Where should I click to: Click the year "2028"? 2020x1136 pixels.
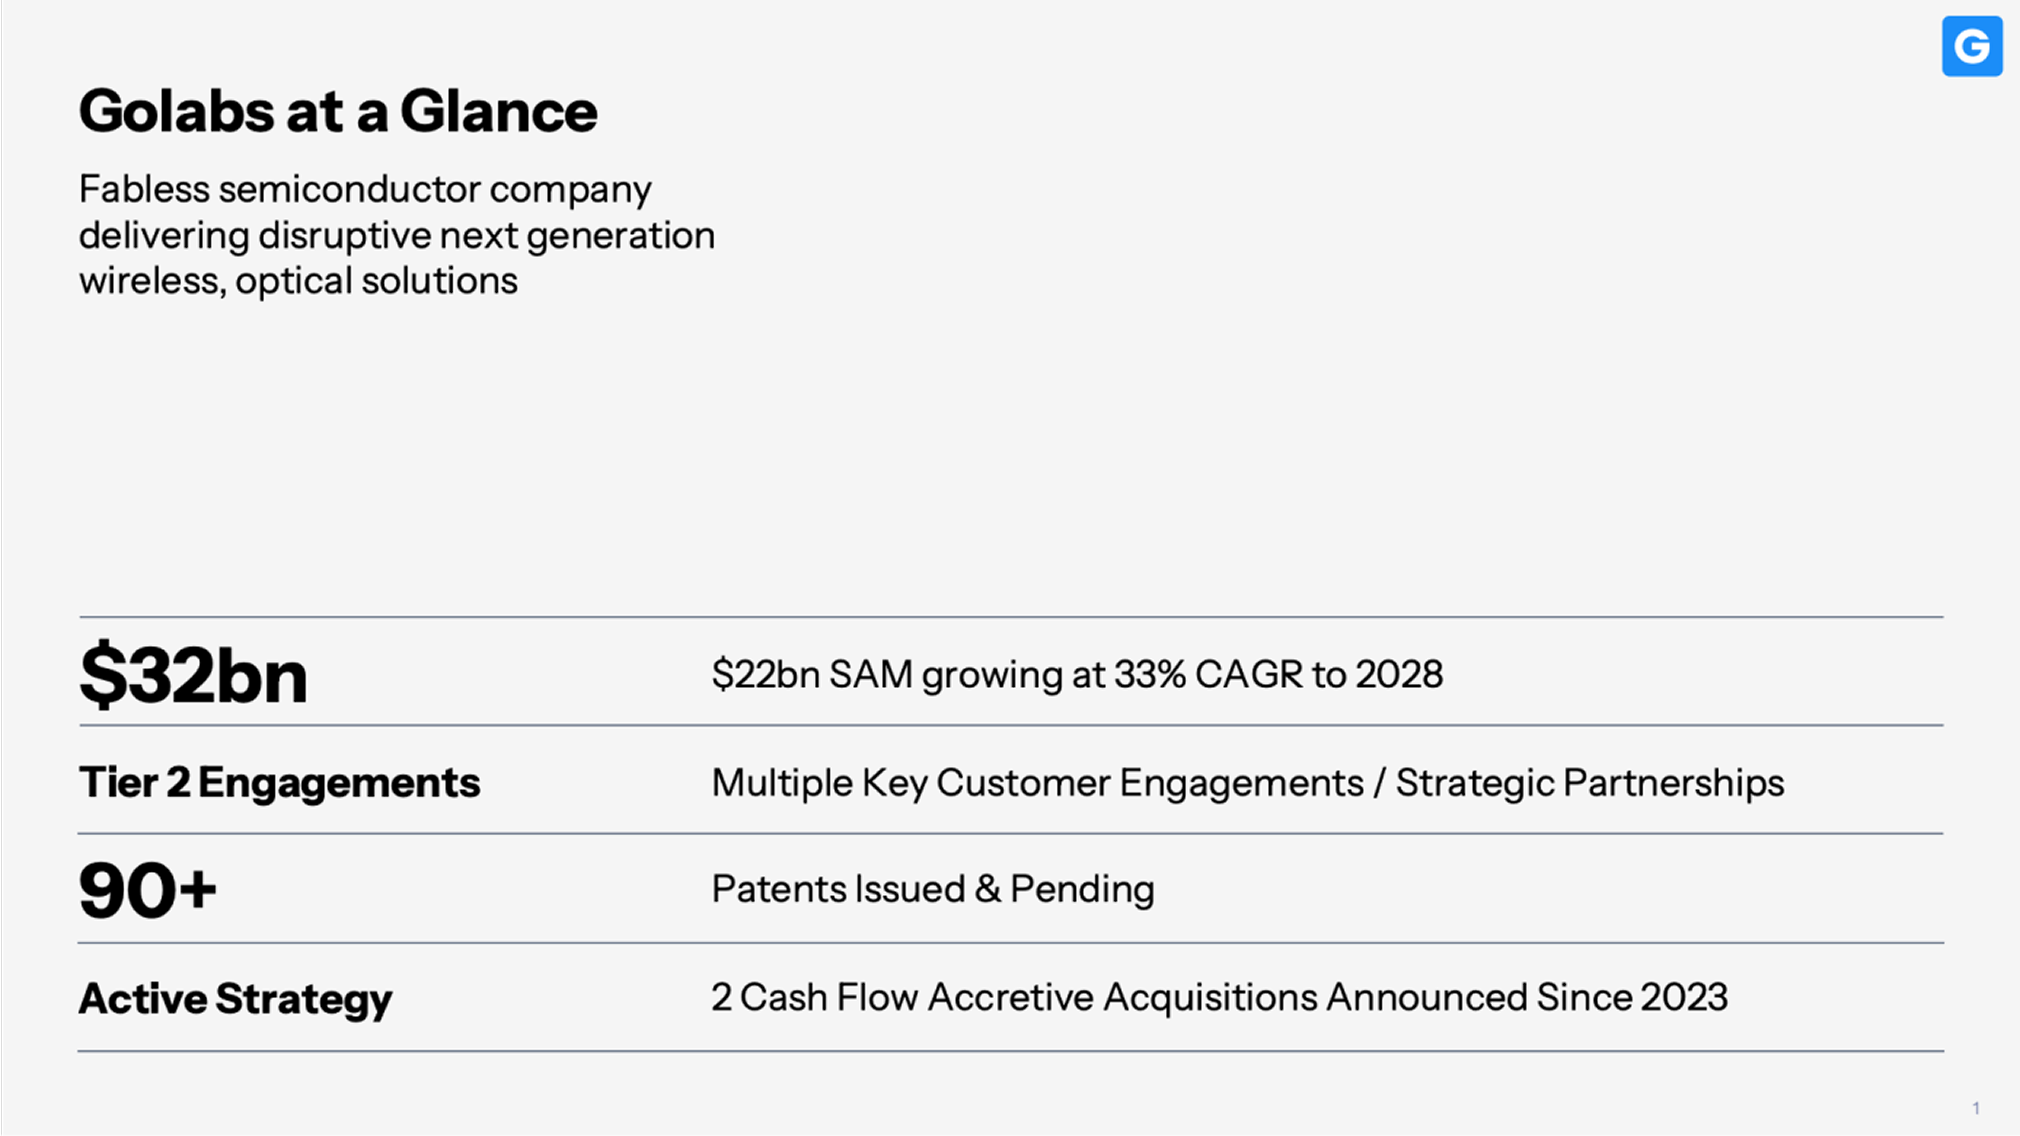(x=1398, y=675)
